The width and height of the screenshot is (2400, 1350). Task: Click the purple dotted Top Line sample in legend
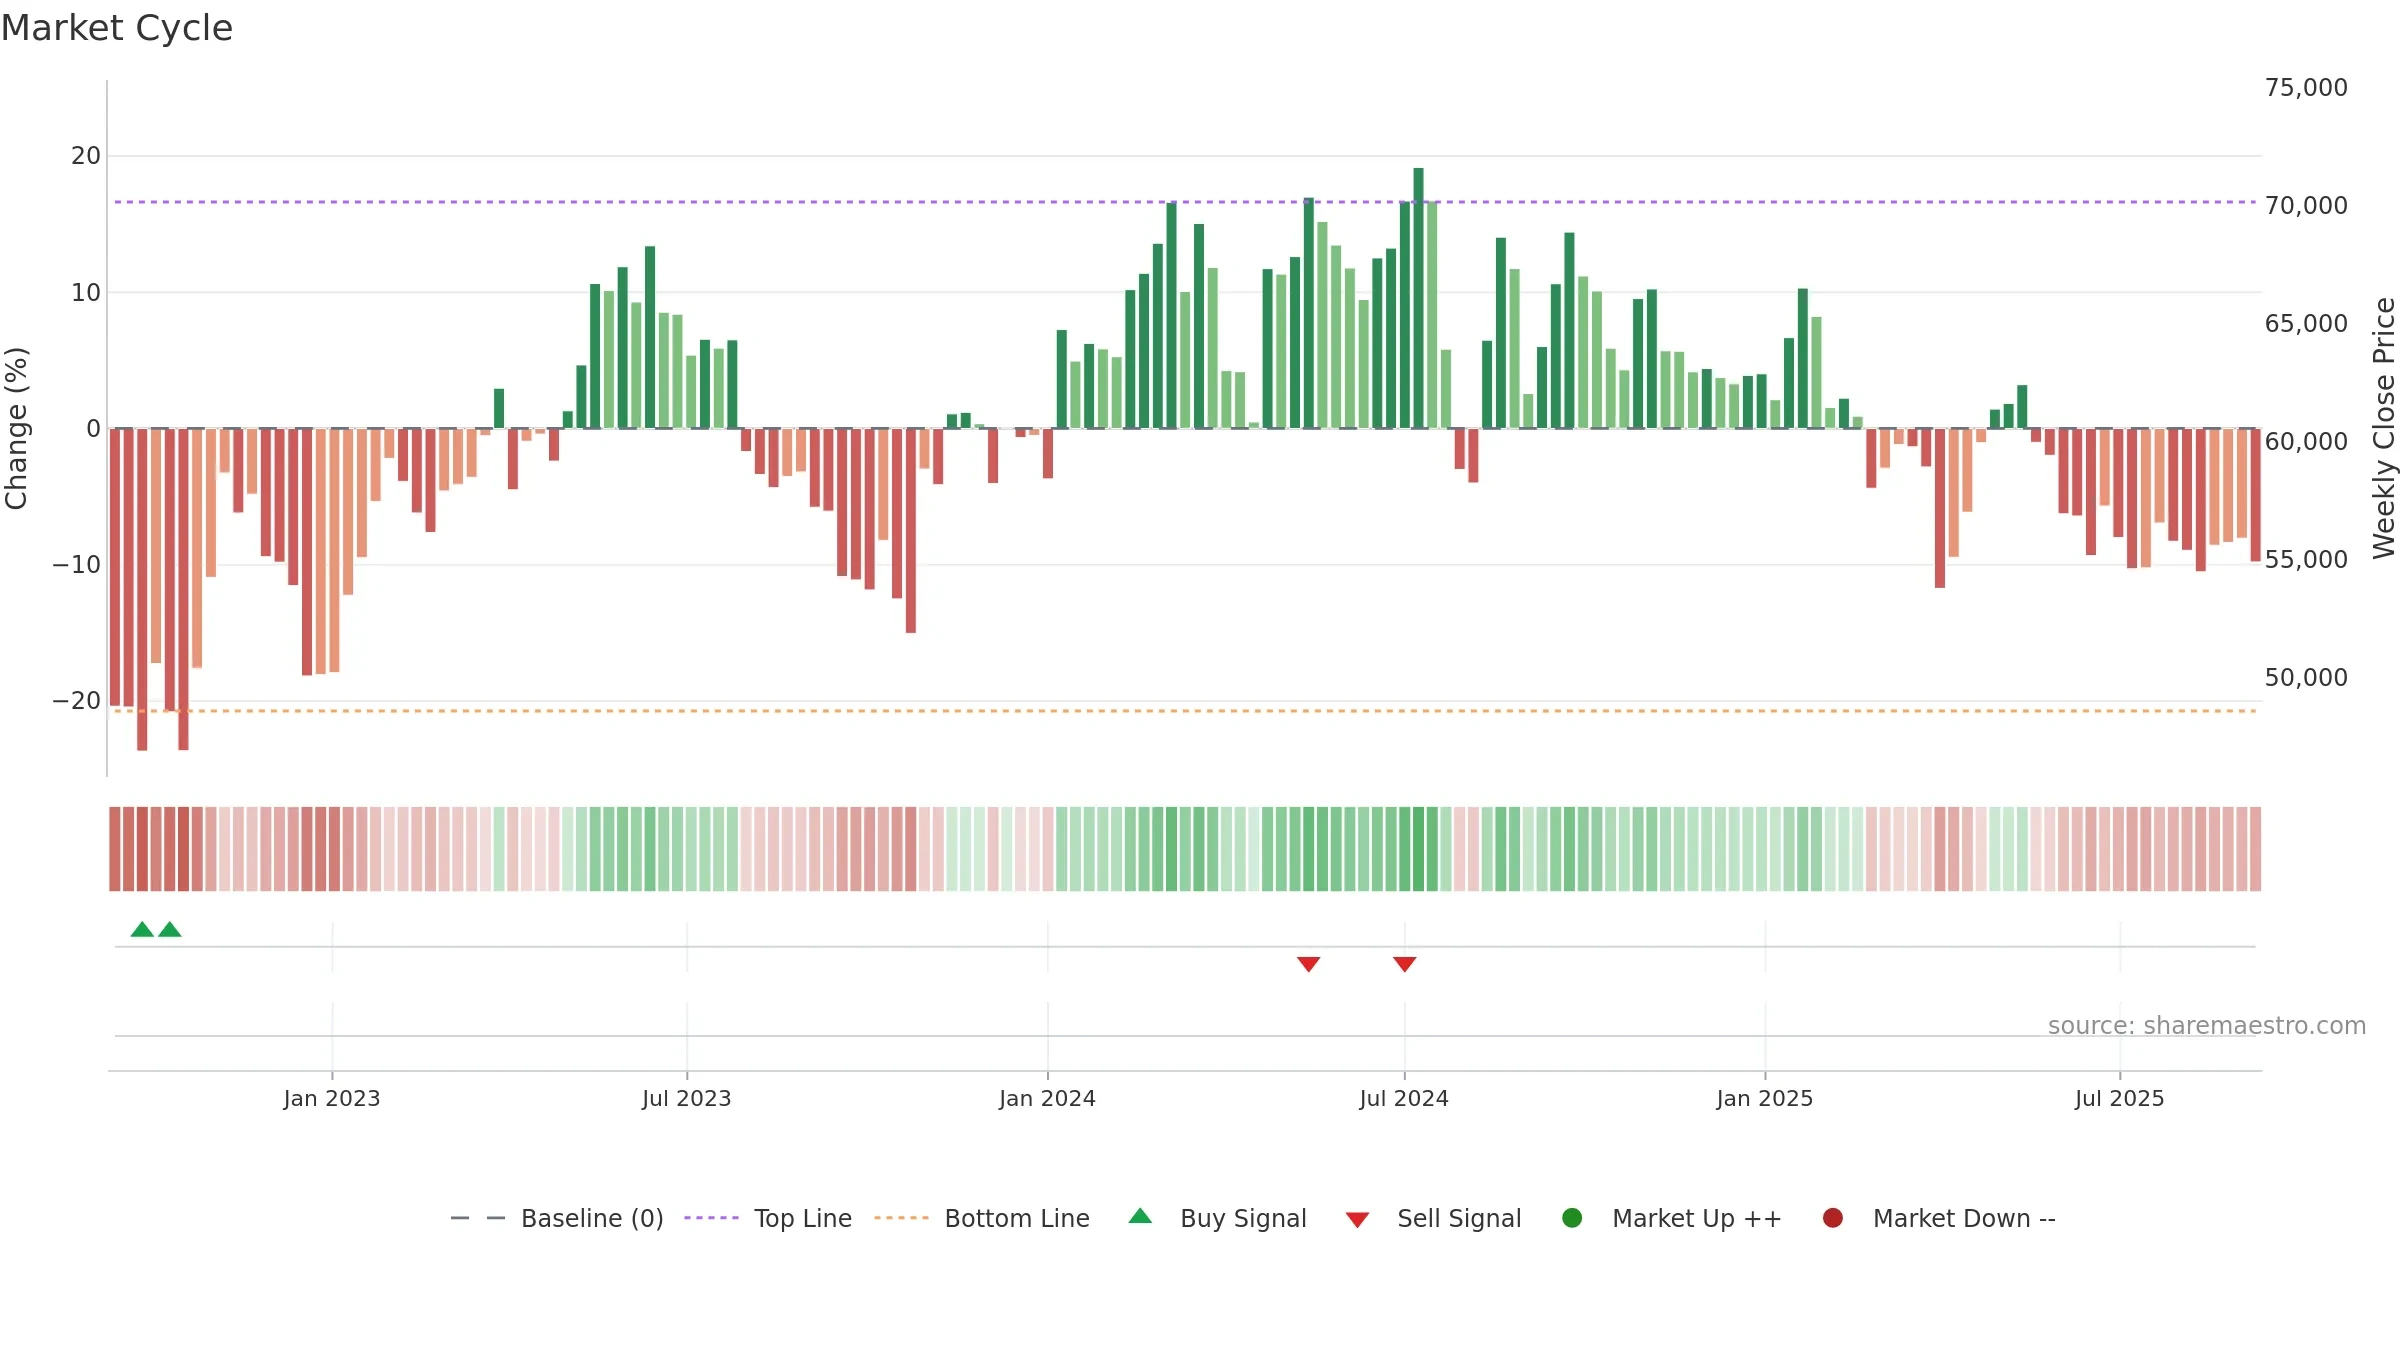[711, 1218]
